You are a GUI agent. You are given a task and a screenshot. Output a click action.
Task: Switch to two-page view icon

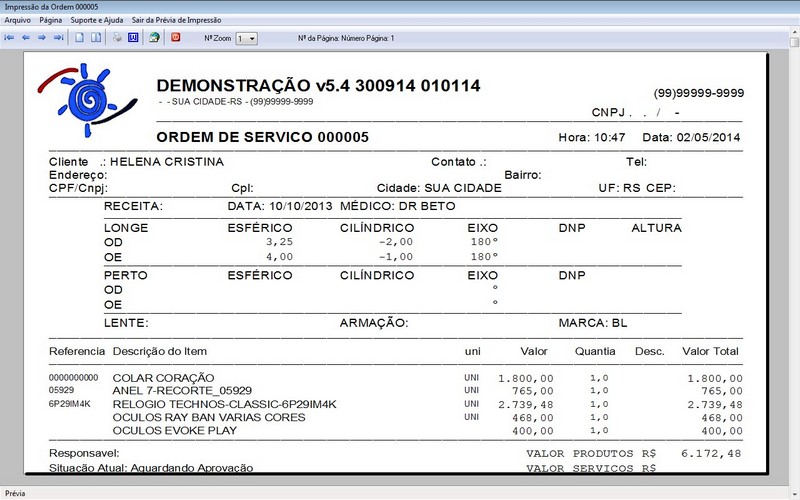tap(96, 38)
